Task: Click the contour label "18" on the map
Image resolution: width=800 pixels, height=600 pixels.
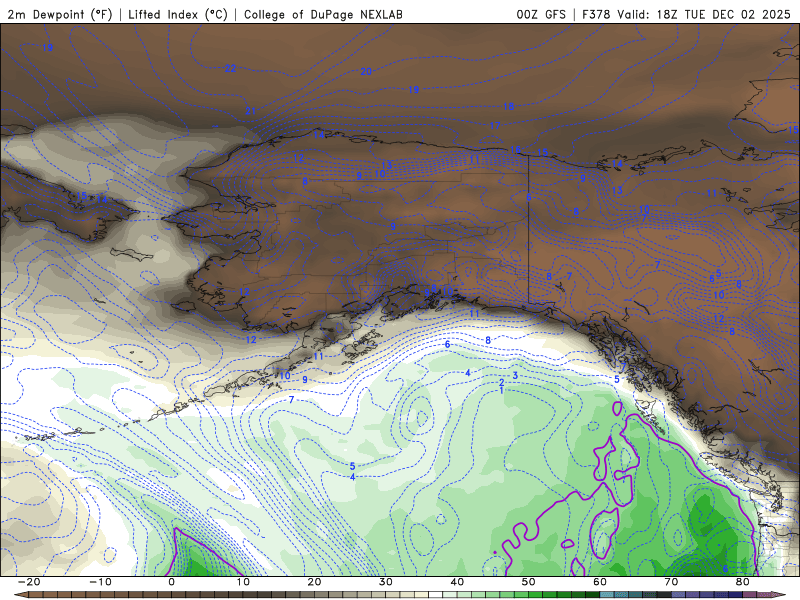Action: point(509,107)
